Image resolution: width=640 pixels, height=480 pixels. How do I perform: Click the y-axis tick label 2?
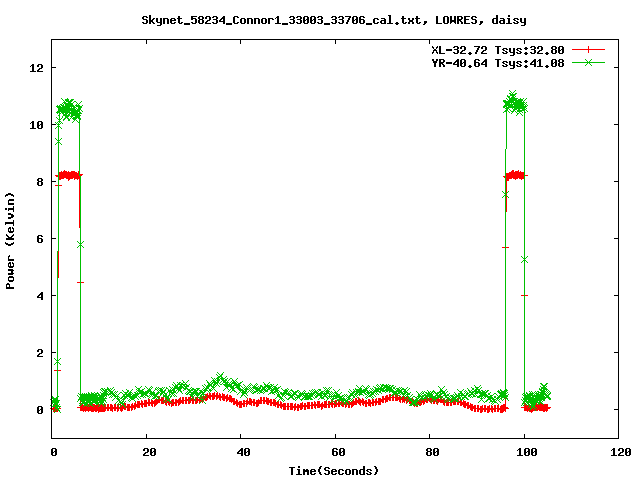(x=40, y=353)
